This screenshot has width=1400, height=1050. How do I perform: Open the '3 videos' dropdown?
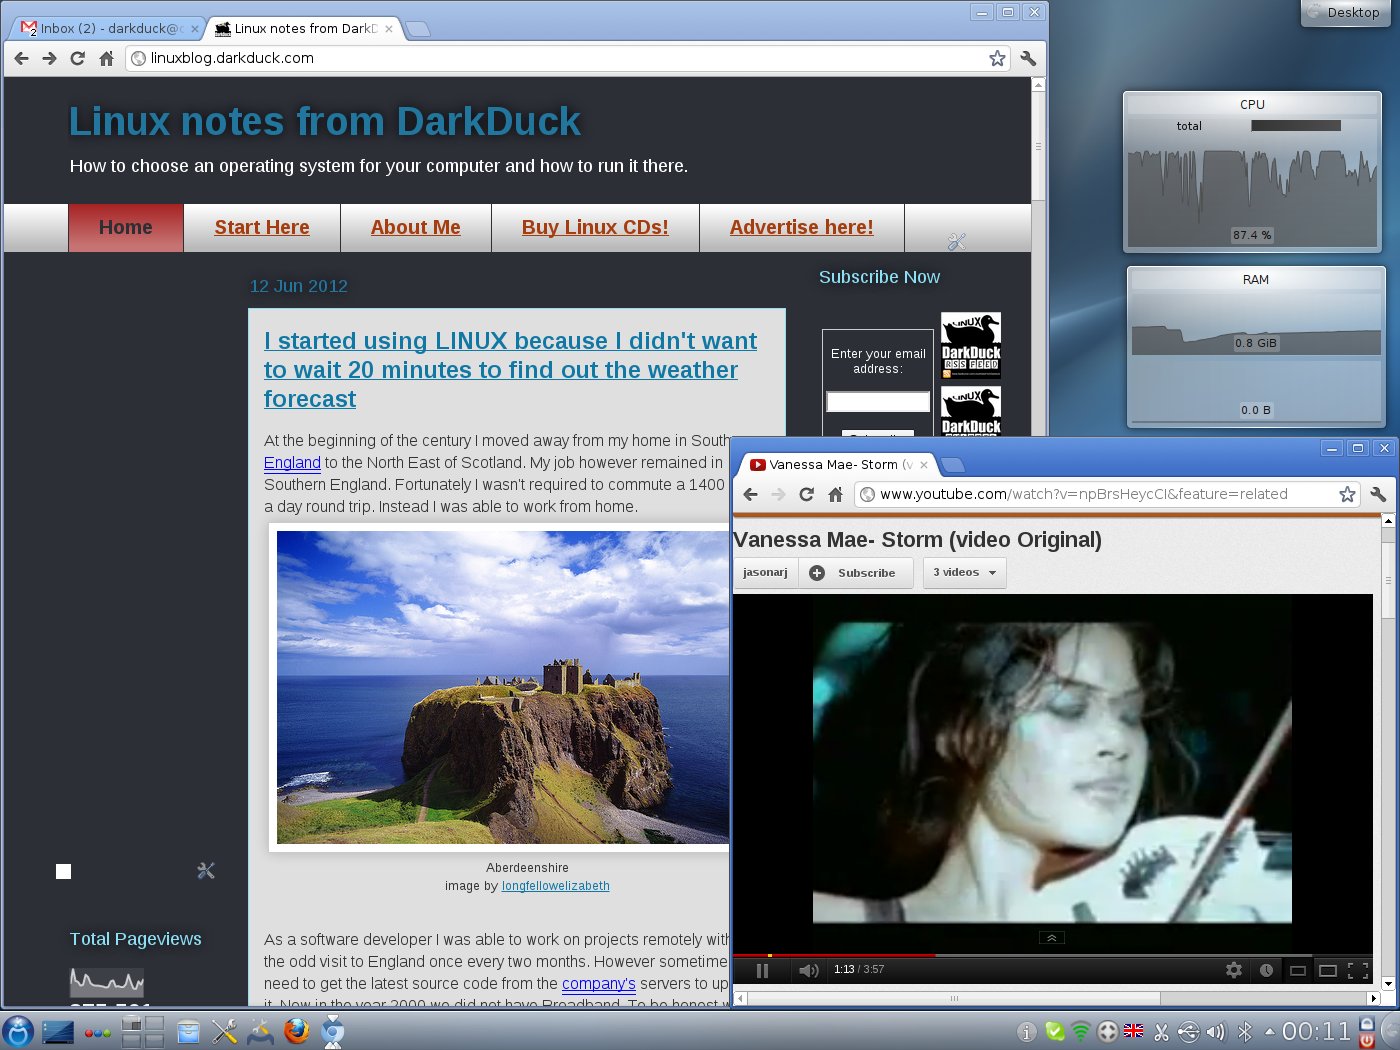pos(964,573)
